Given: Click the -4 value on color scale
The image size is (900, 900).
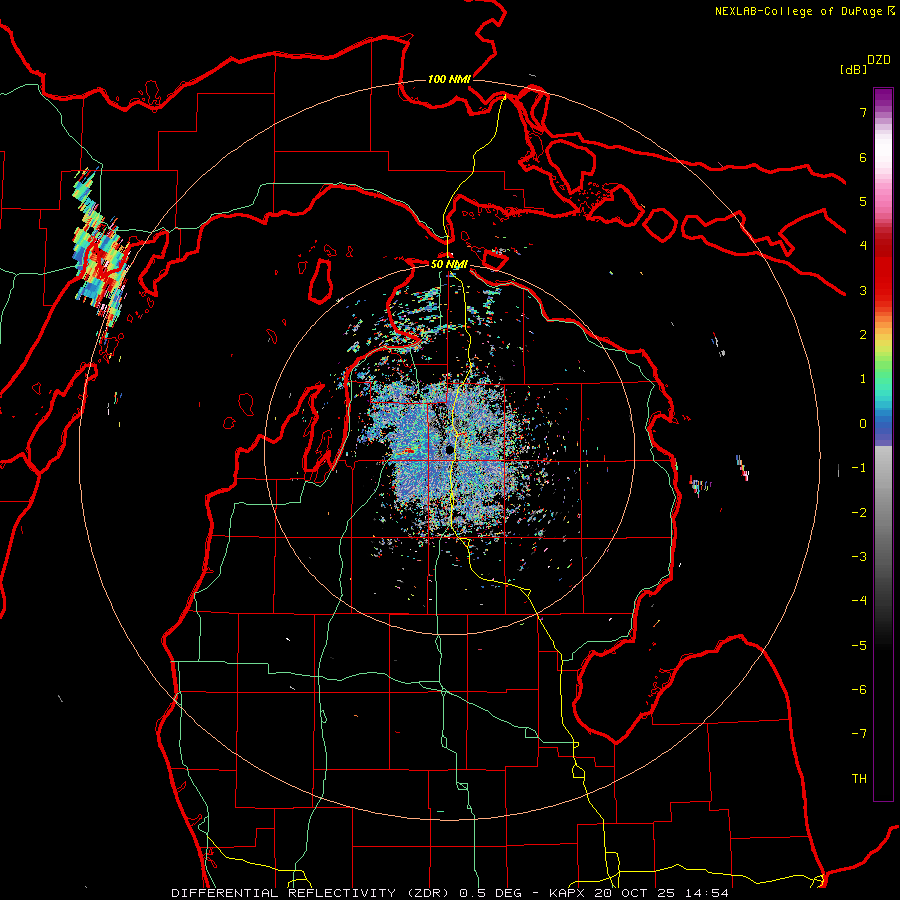Looking at the screenshot, I should (x=859, y=601).
